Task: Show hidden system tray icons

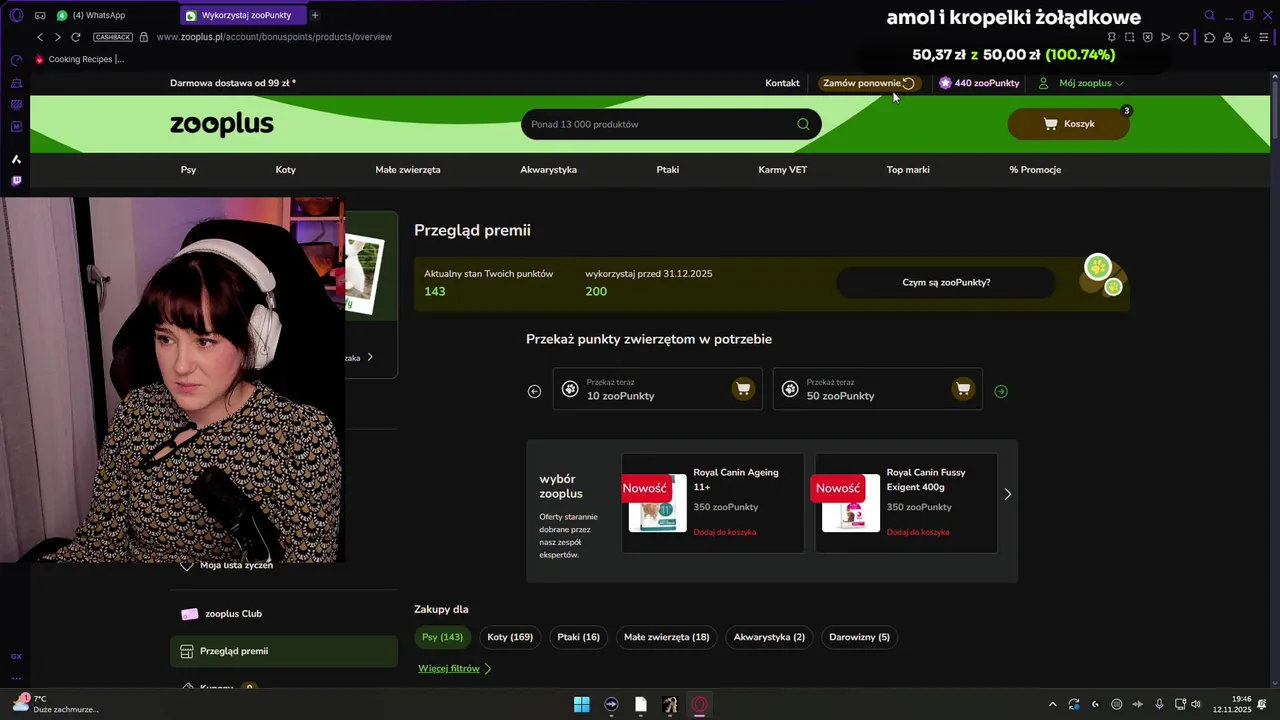Action: 1052,705
